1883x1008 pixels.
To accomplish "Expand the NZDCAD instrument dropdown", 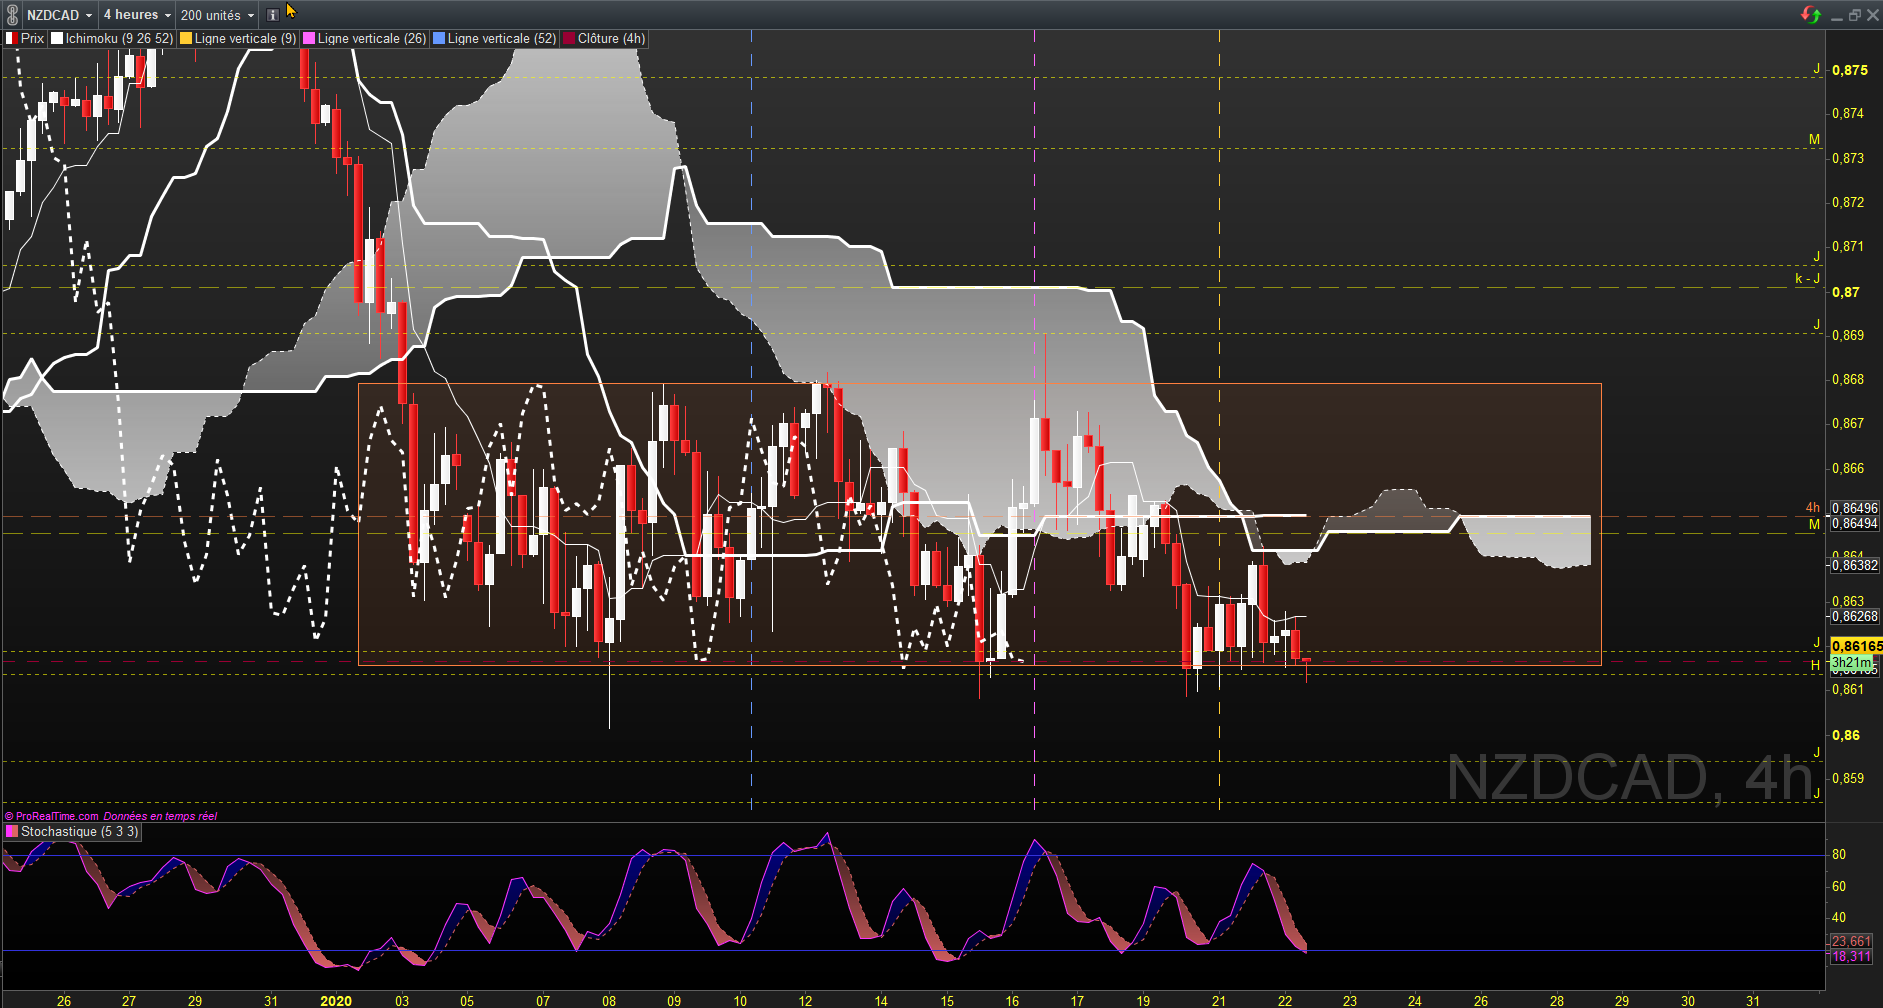I will pyautogui.click(x=59, y=15).
